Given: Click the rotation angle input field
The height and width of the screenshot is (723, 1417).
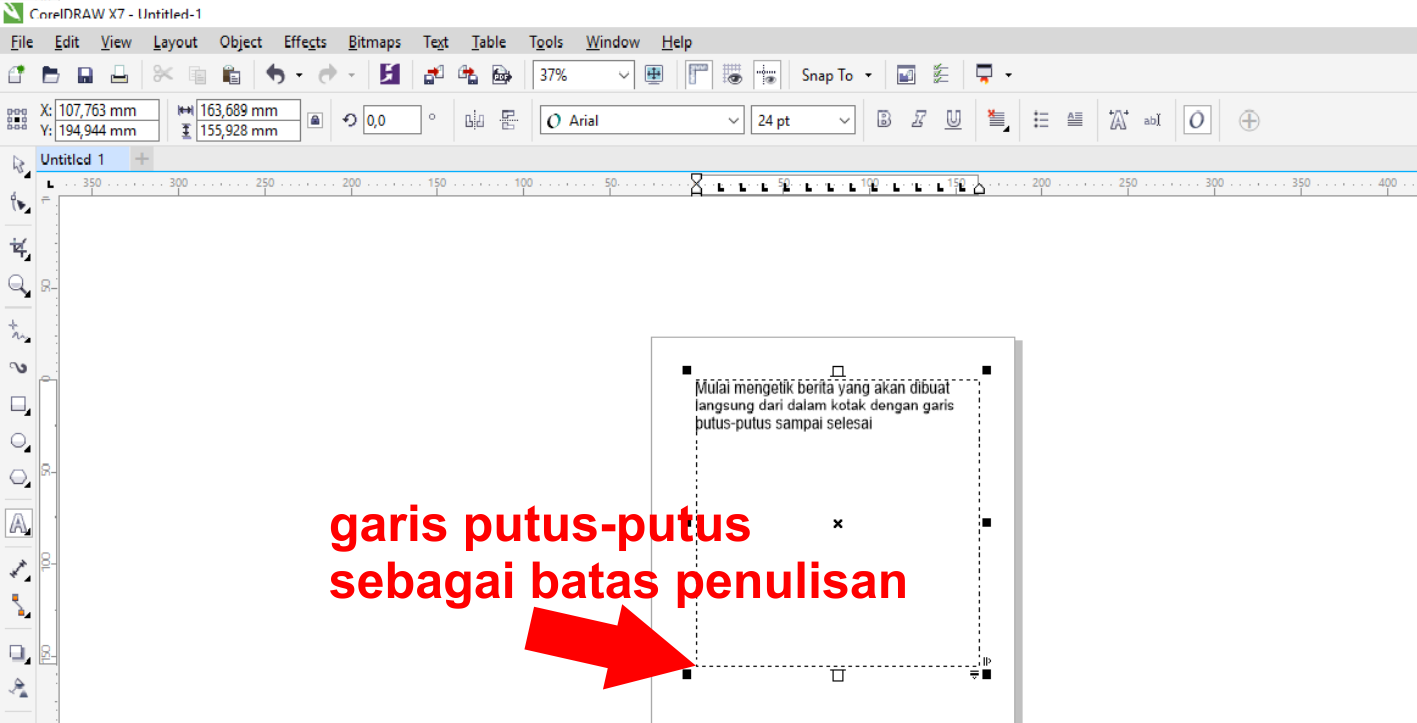Looking at the screenshot, I should [390, 119].
